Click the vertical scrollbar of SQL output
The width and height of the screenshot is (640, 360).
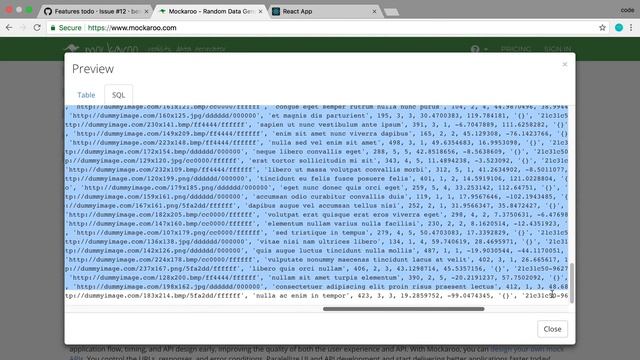pos(571,283)
